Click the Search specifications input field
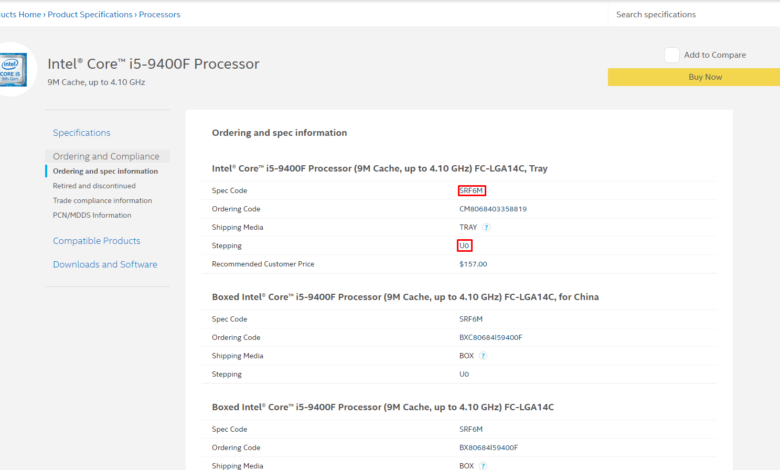This screenshot has width=780, height=470. tap(694, 14)
